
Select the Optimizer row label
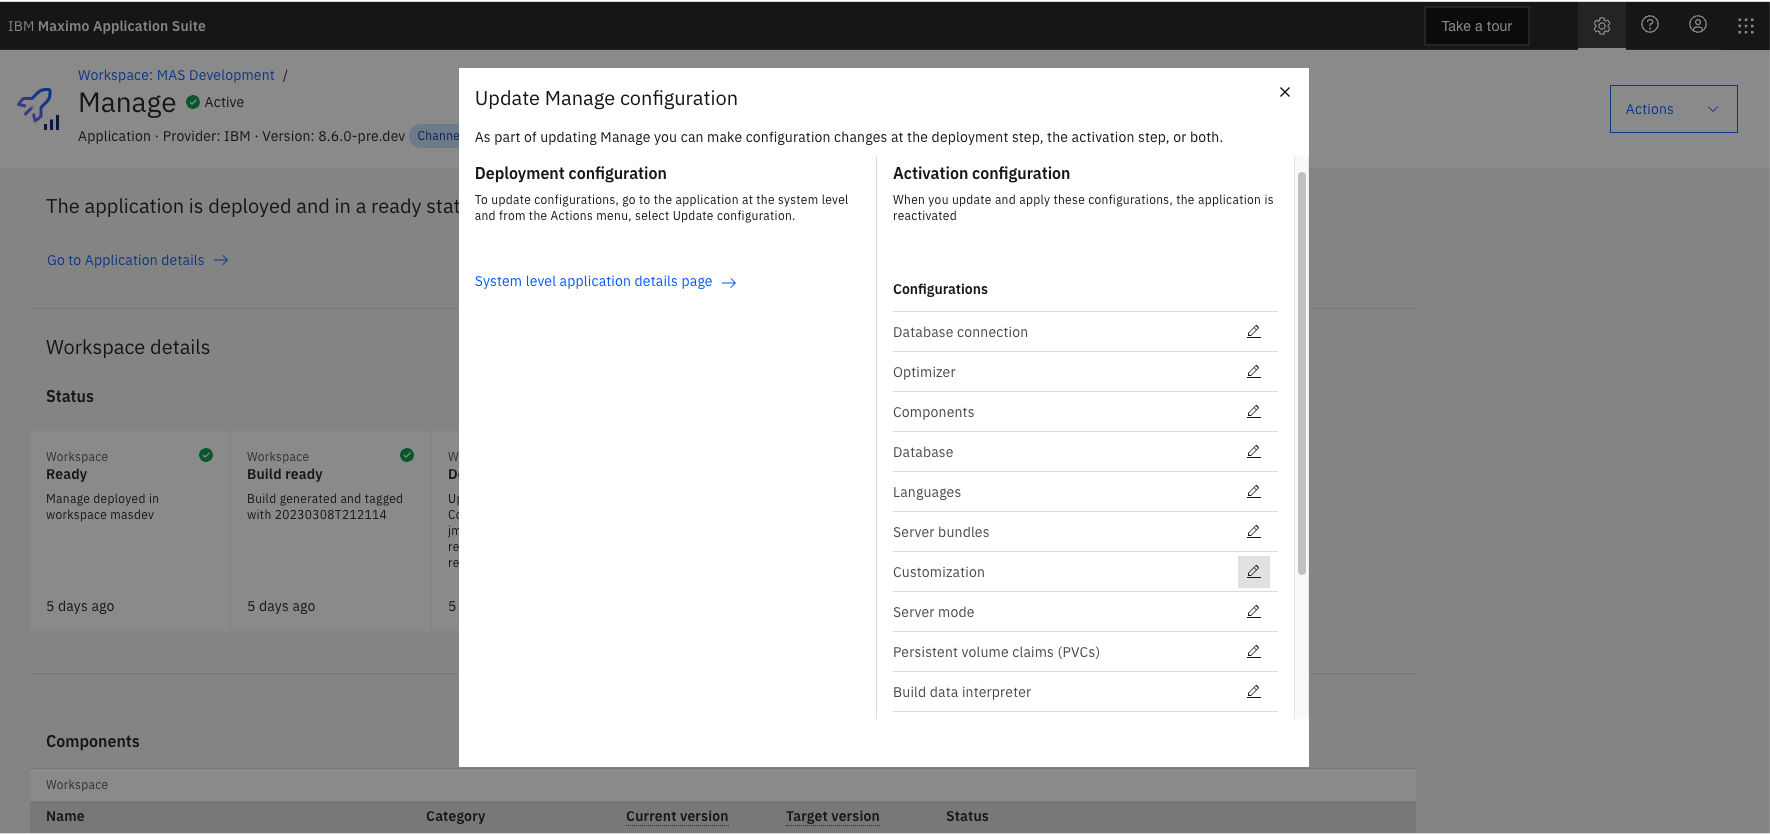(x=924, y=372)
